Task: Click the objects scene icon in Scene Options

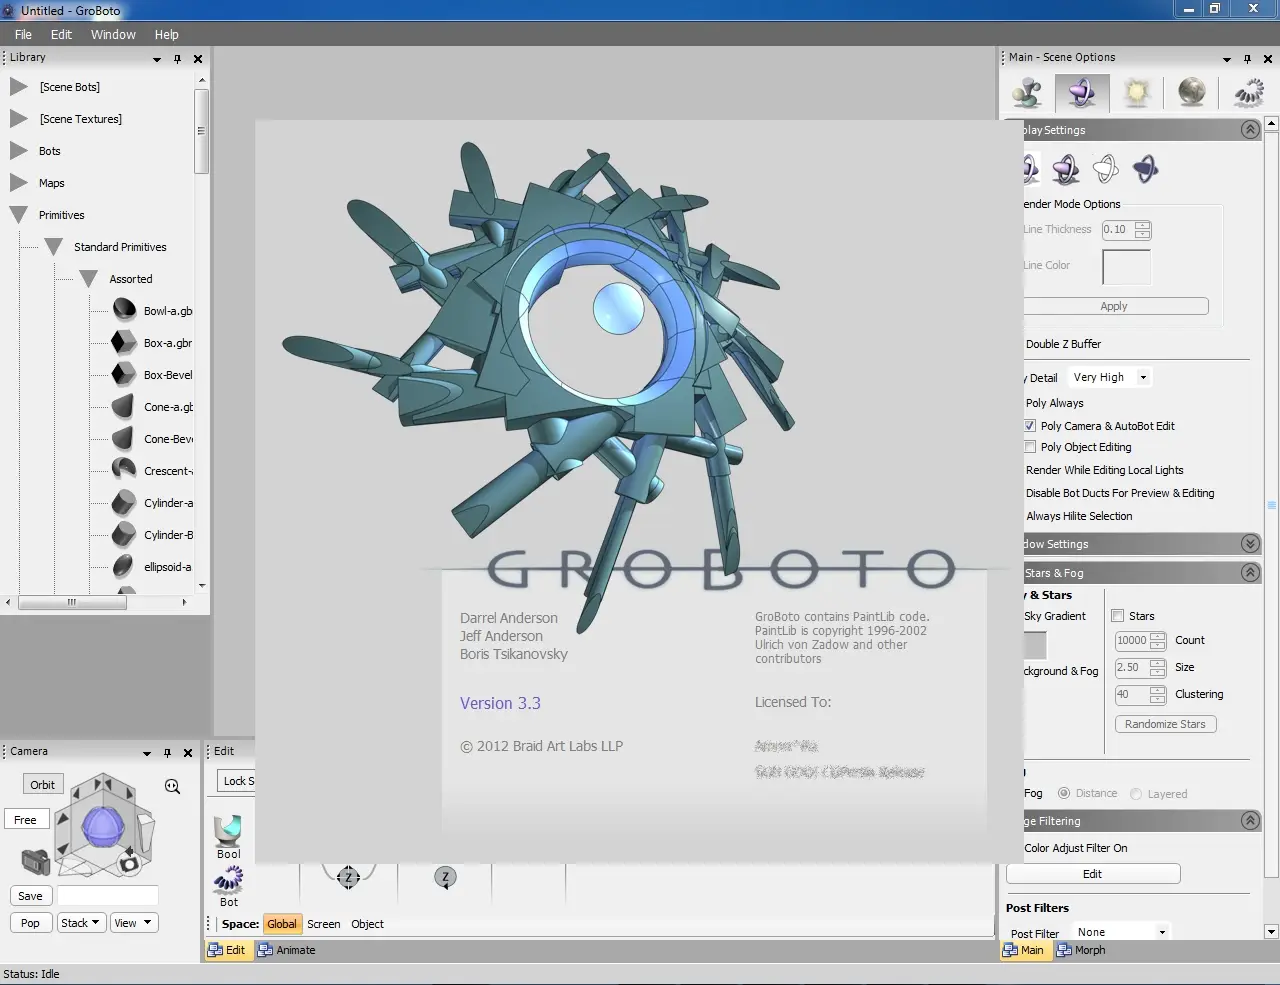Action: (x=1027, y=93)
